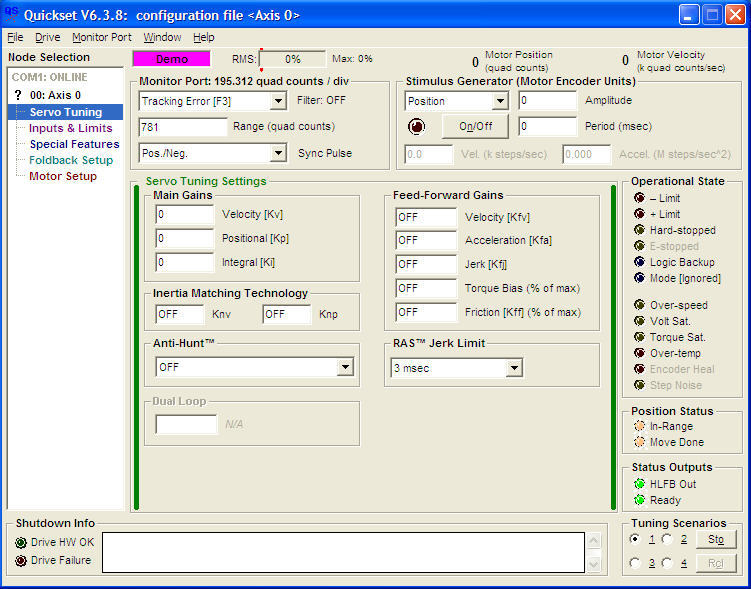751x589 pixels.
Task: Open Foldback Setup node
Action: point(71,160)
